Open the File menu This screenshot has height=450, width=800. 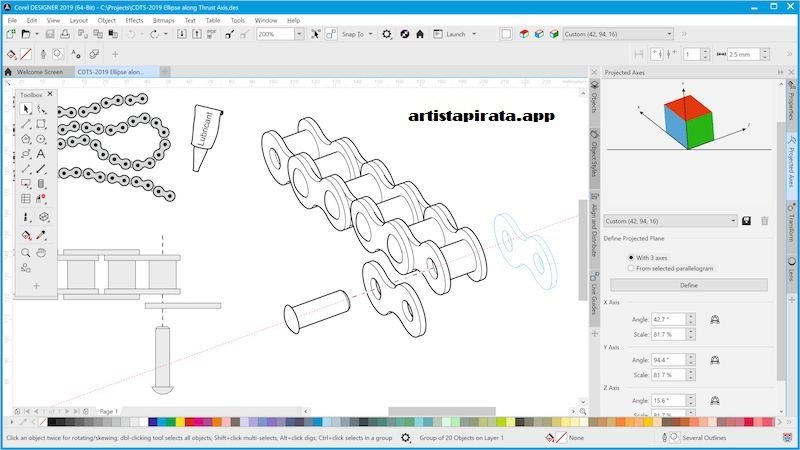(x=12, y=20)
